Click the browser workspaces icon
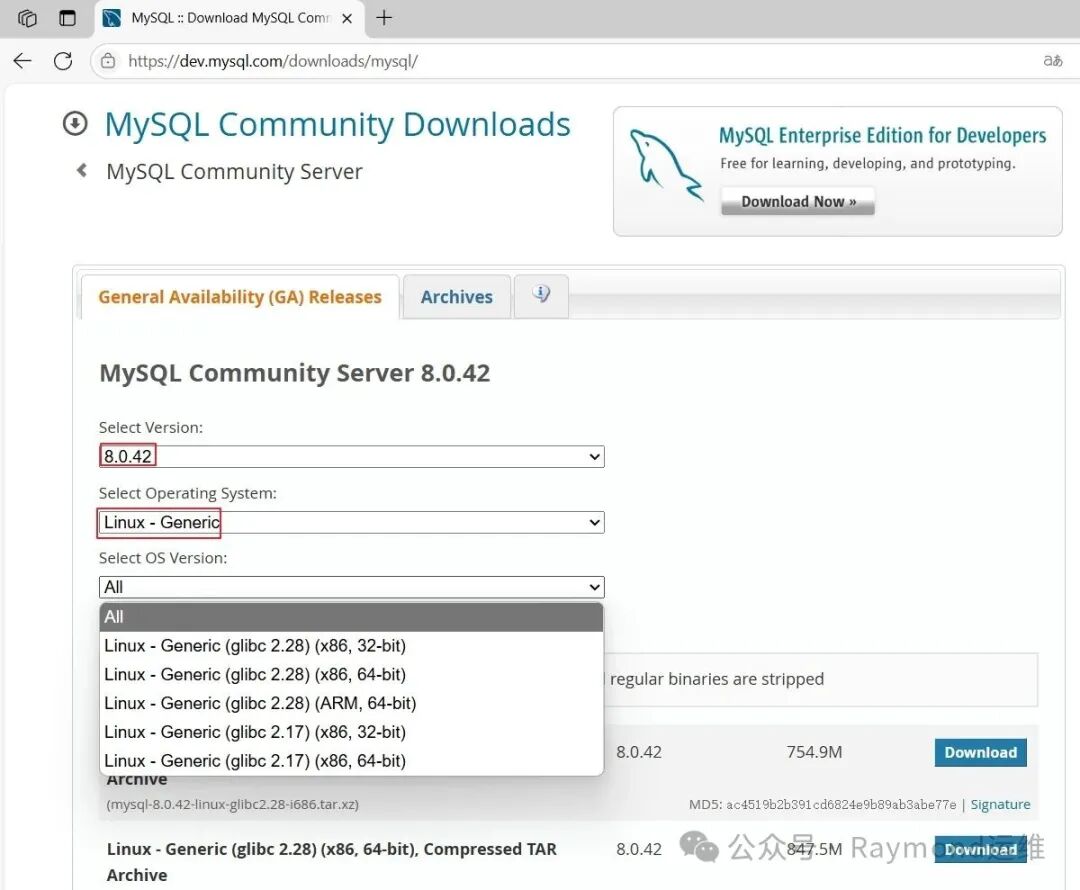Screen dimensions: 1080x890 pyautogui.click(x=27, y=18)
